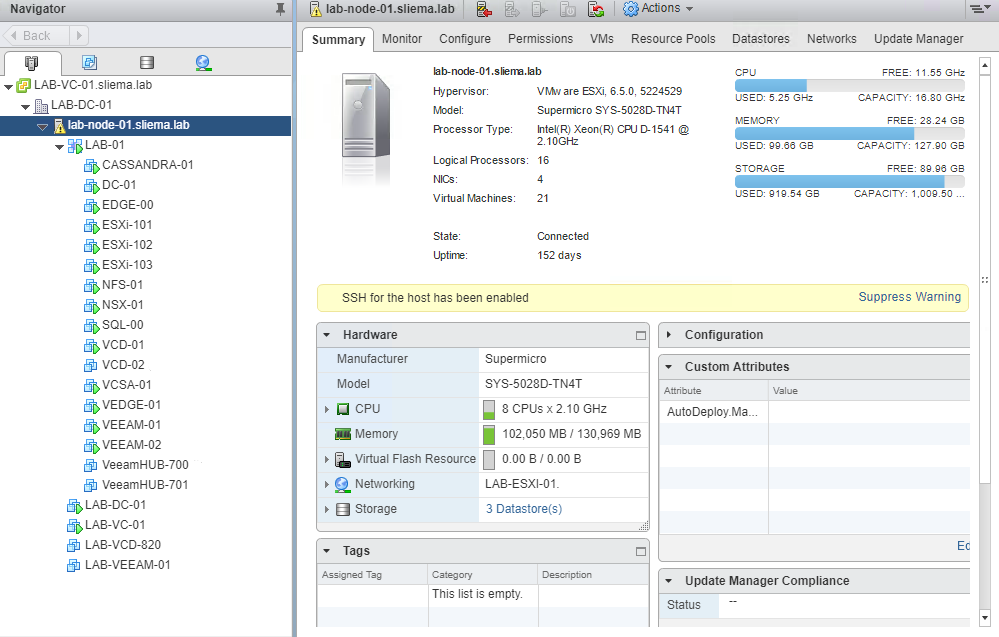Select the SQL-00 tree item

point(122,325)
